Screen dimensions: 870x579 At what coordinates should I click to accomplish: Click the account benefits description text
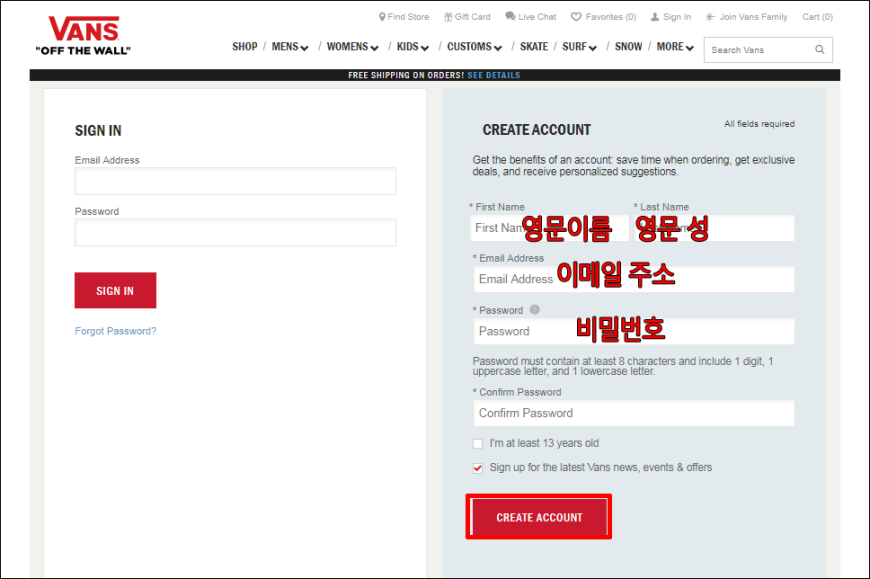click(633, 166)
